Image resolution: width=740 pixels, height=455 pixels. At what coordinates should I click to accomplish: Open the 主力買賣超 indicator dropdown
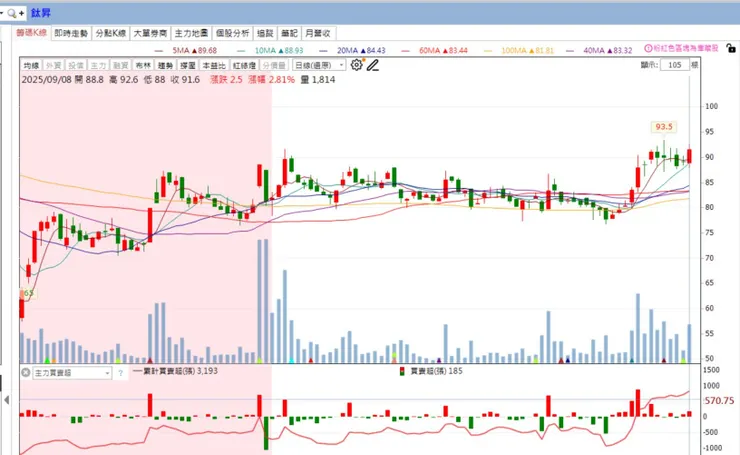point(72,373)
